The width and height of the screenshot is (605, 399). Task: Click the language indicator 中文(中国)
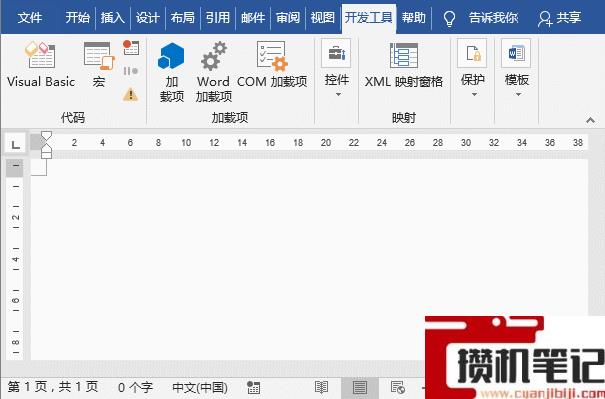coord(200,387)
